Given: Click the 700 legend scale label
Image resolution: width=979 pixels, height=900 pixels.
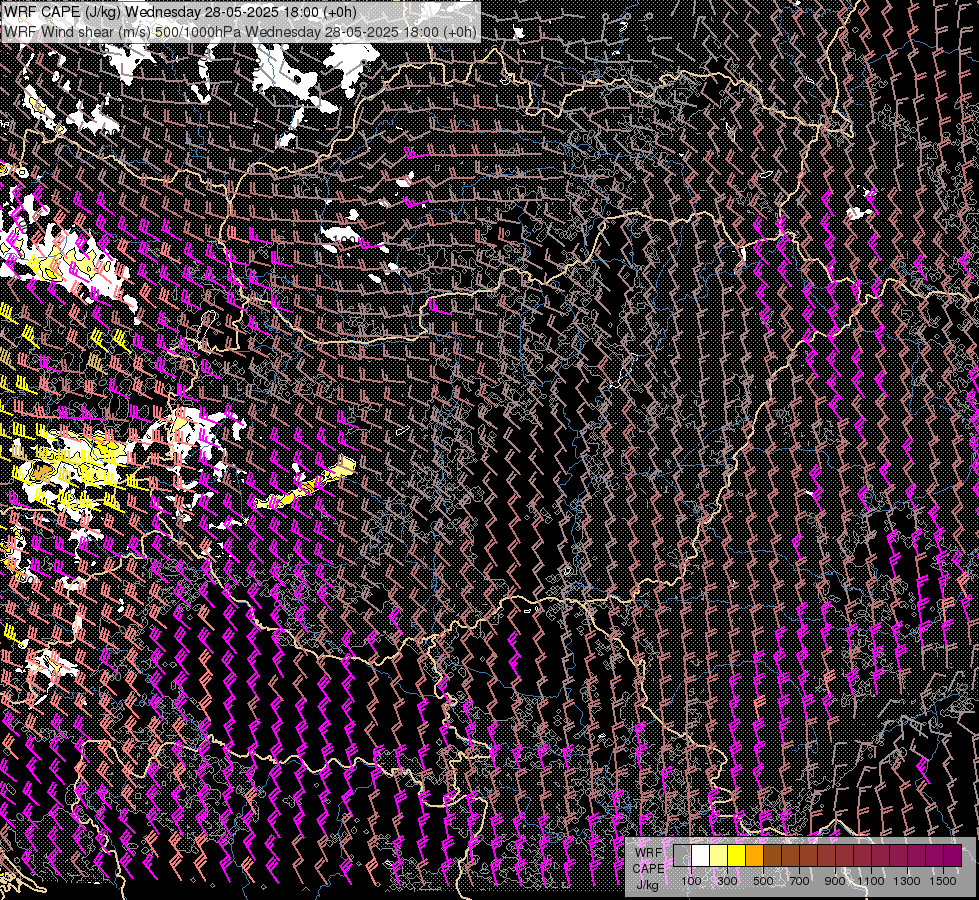Looking at the screenshot, I should click(799, 881).
